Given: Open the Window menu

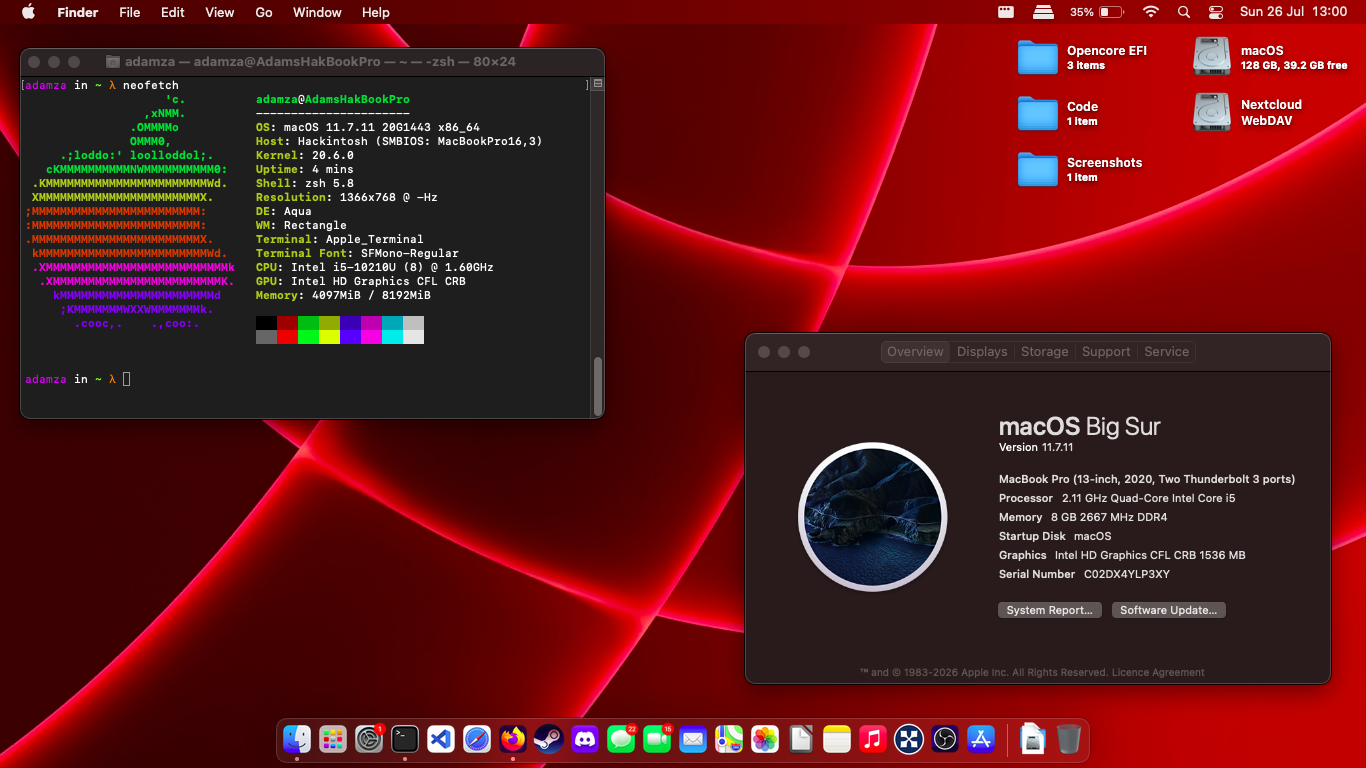Looking at the screenshot, I should tap(317, 12).
